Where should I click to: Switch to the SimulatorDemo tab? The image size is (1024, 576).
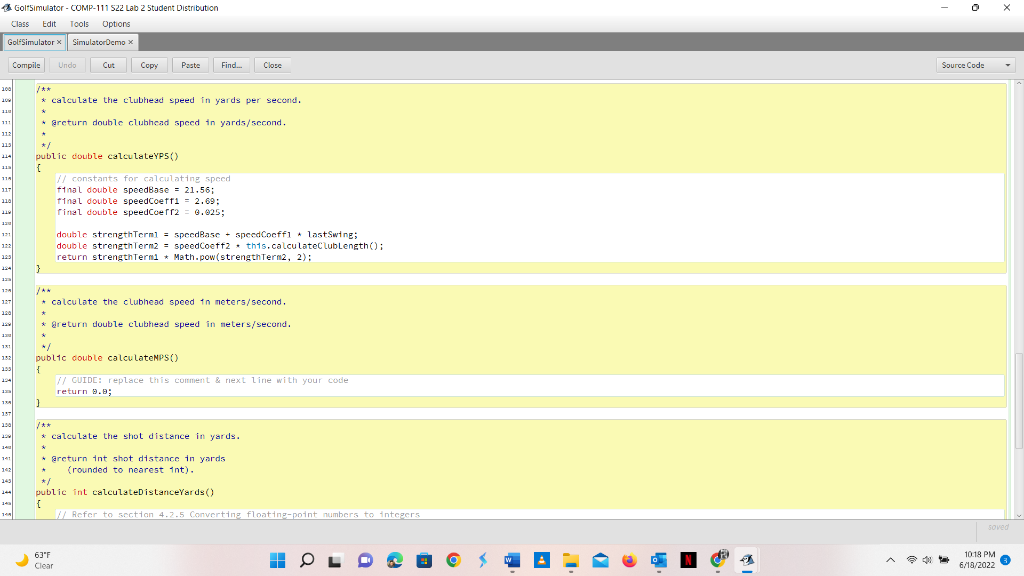click(x=99, y=42)
